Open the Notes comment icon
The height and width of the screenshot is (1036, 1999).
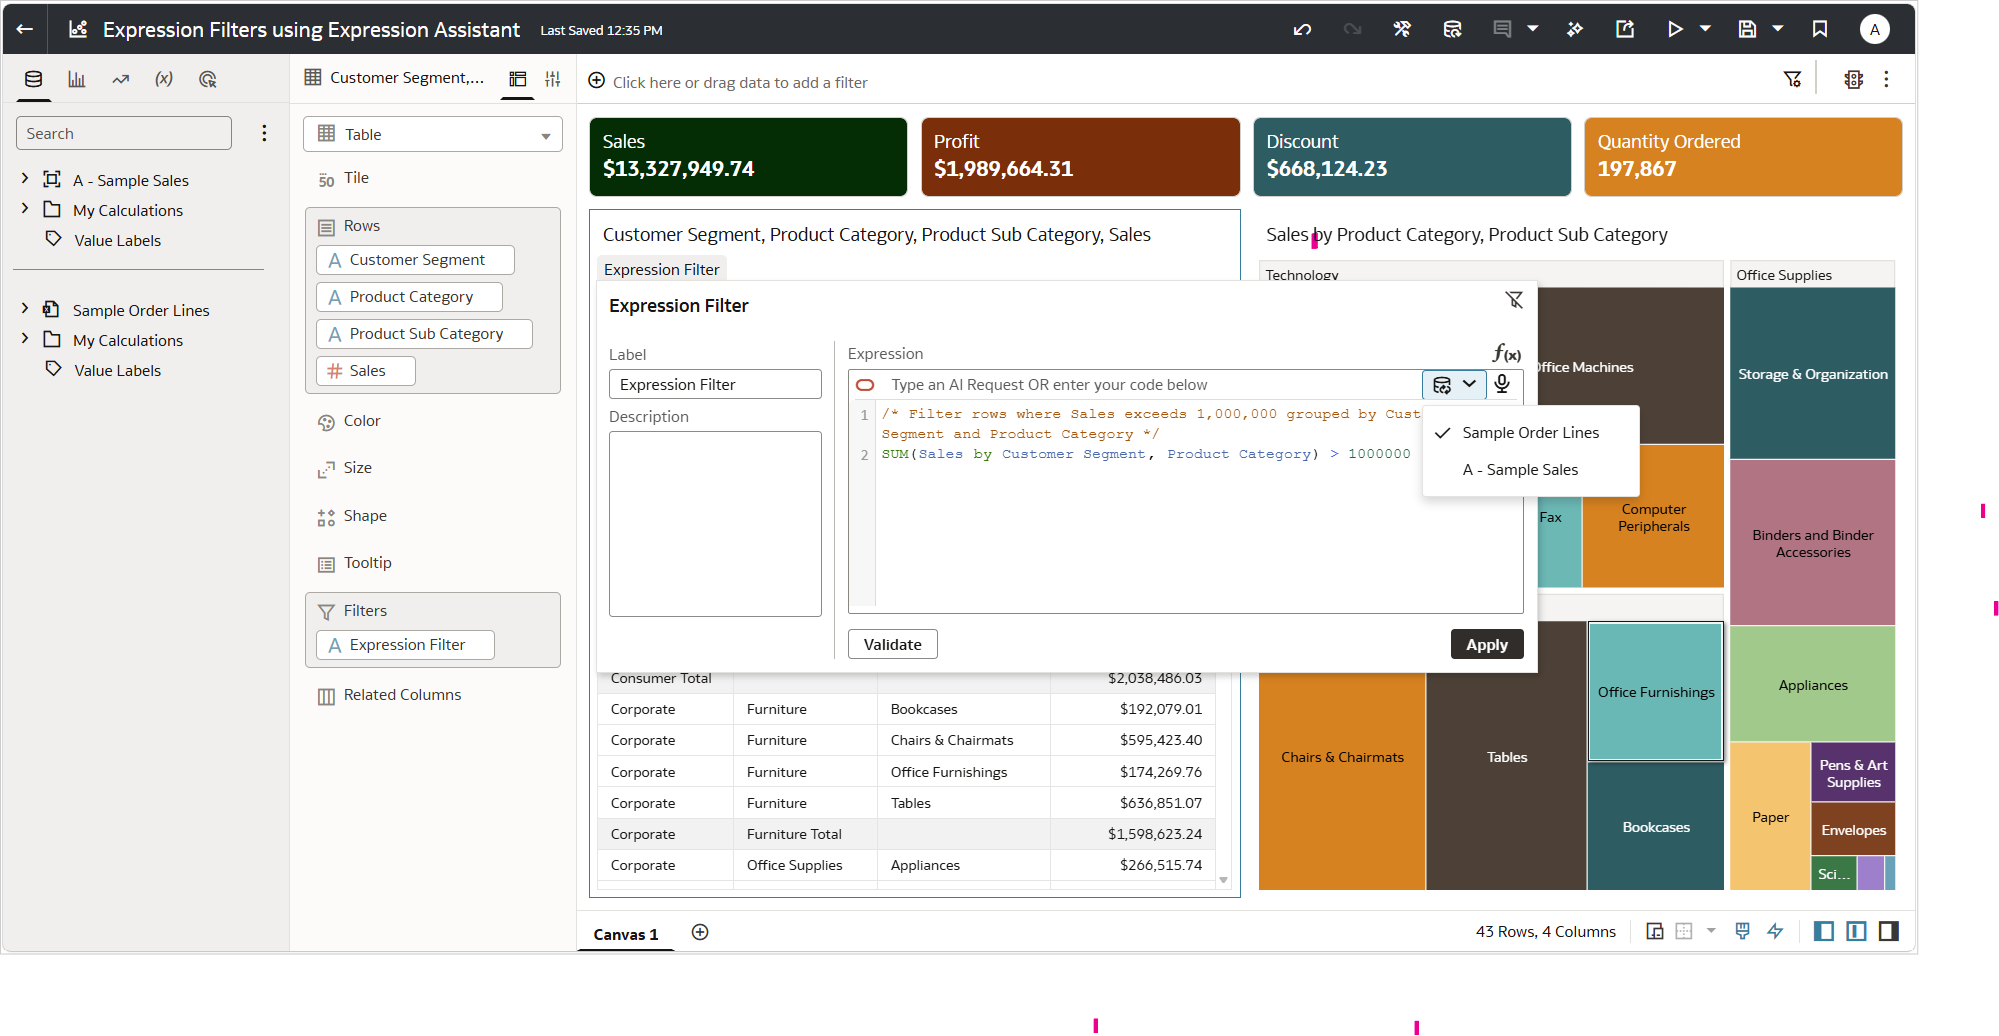pyautogui.click(x=1502, y=29)
